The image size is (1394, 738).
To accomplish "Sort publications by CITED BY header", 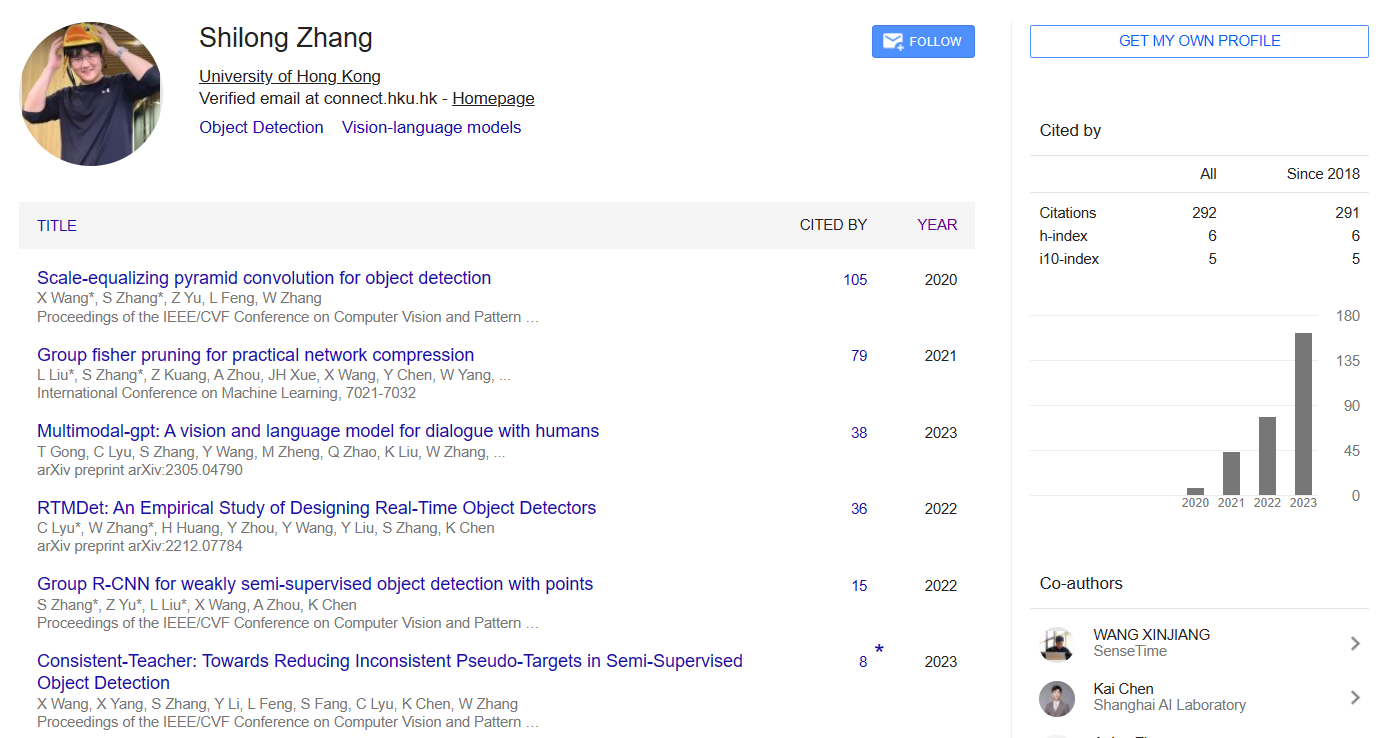I will 833,225.
